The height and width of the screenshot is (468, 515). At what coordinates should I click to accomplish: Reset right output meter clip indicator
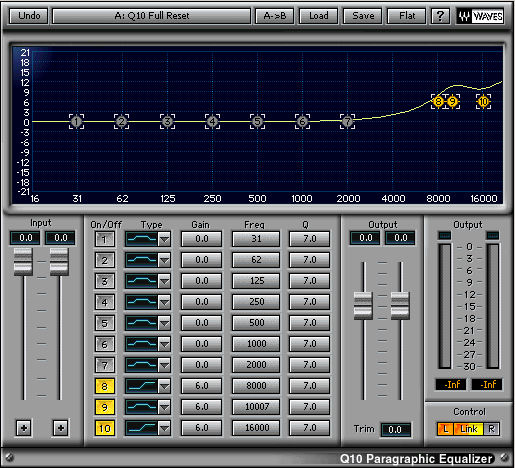pyautogui.click(x=493, y=236)
